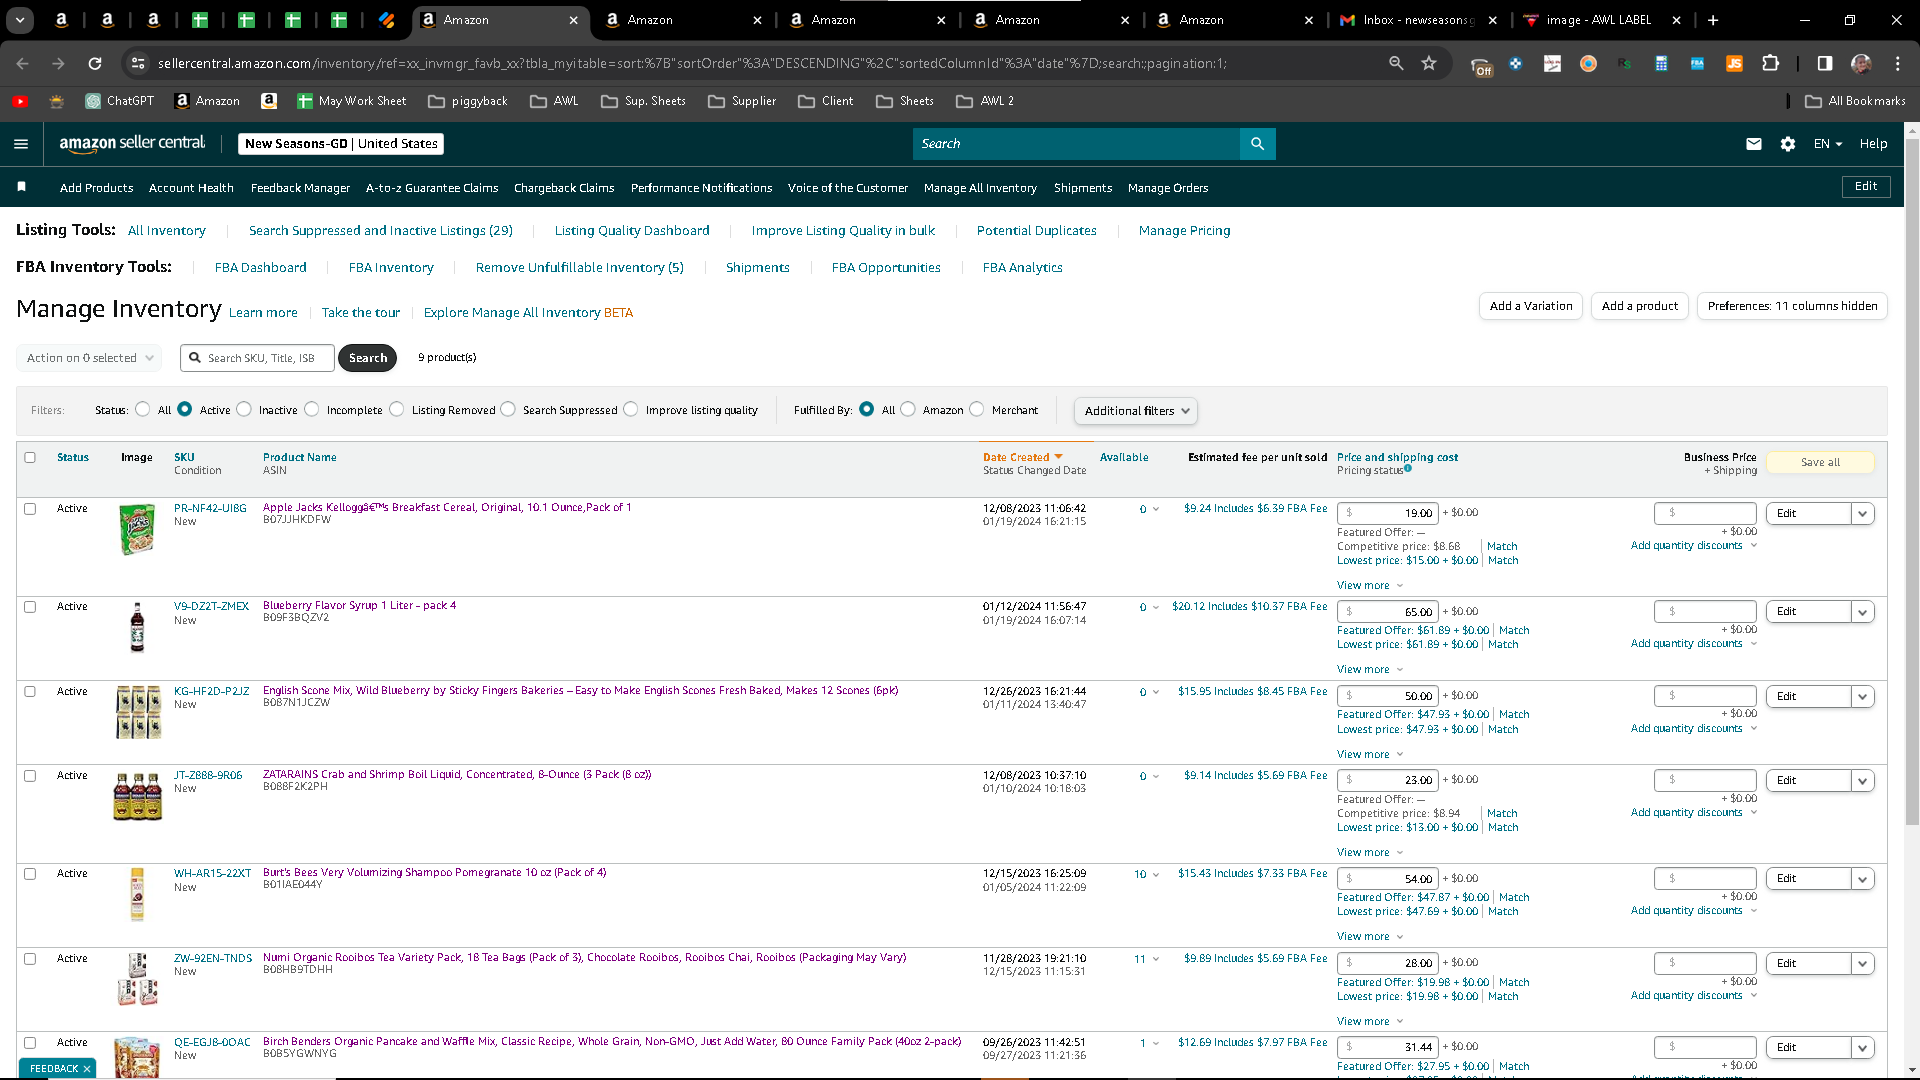Screen dimensions: 1920x1080
Task: Open Preferences: 11 columns hidden button
Action: 1792,306
